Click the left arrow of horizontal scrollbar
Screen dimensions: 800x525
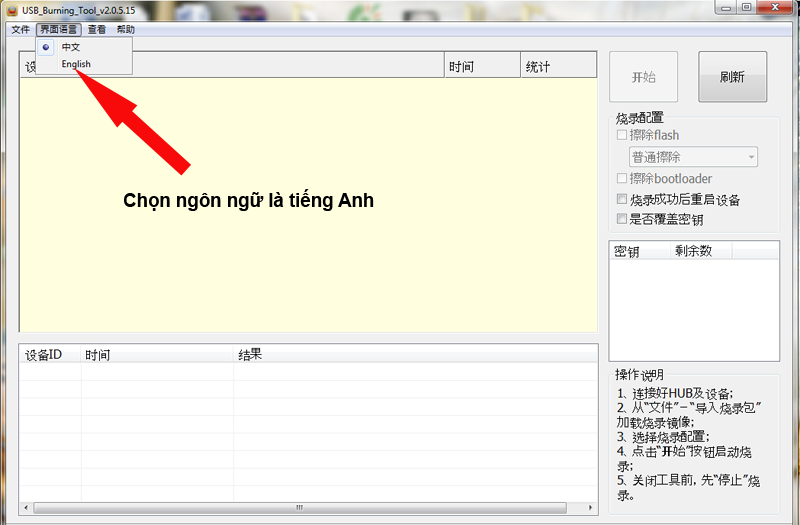26,507
